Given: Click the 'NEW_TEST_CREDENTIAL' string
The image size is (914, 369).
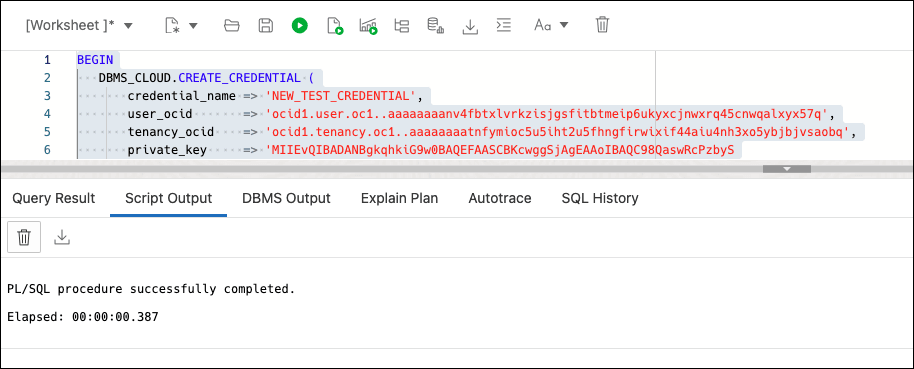Looking at the screenshot, I should (x=340, y=96).
